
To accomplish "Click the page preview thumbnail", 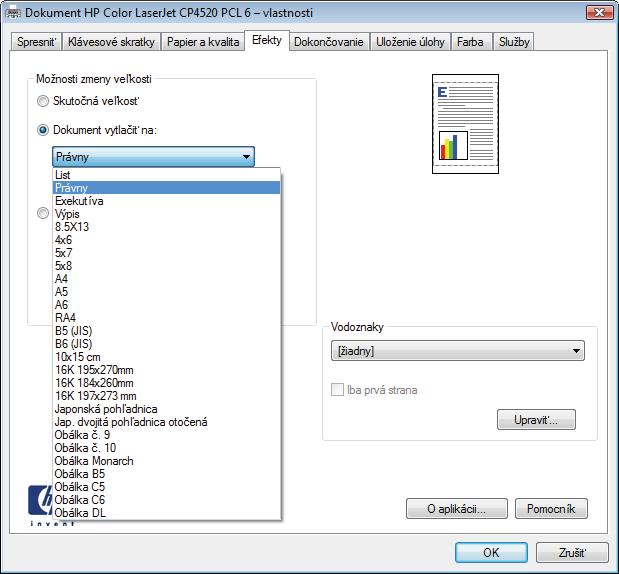I will click(465, 124).
